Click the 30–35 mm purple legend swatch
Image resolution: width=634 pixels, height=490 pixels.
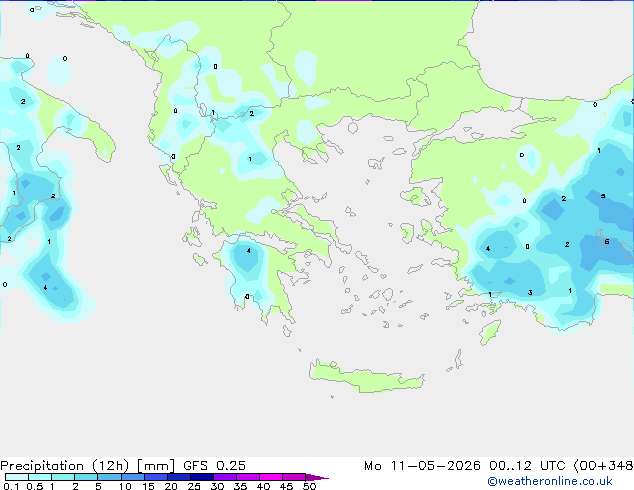pyautogui.click(x=225, y=477)
